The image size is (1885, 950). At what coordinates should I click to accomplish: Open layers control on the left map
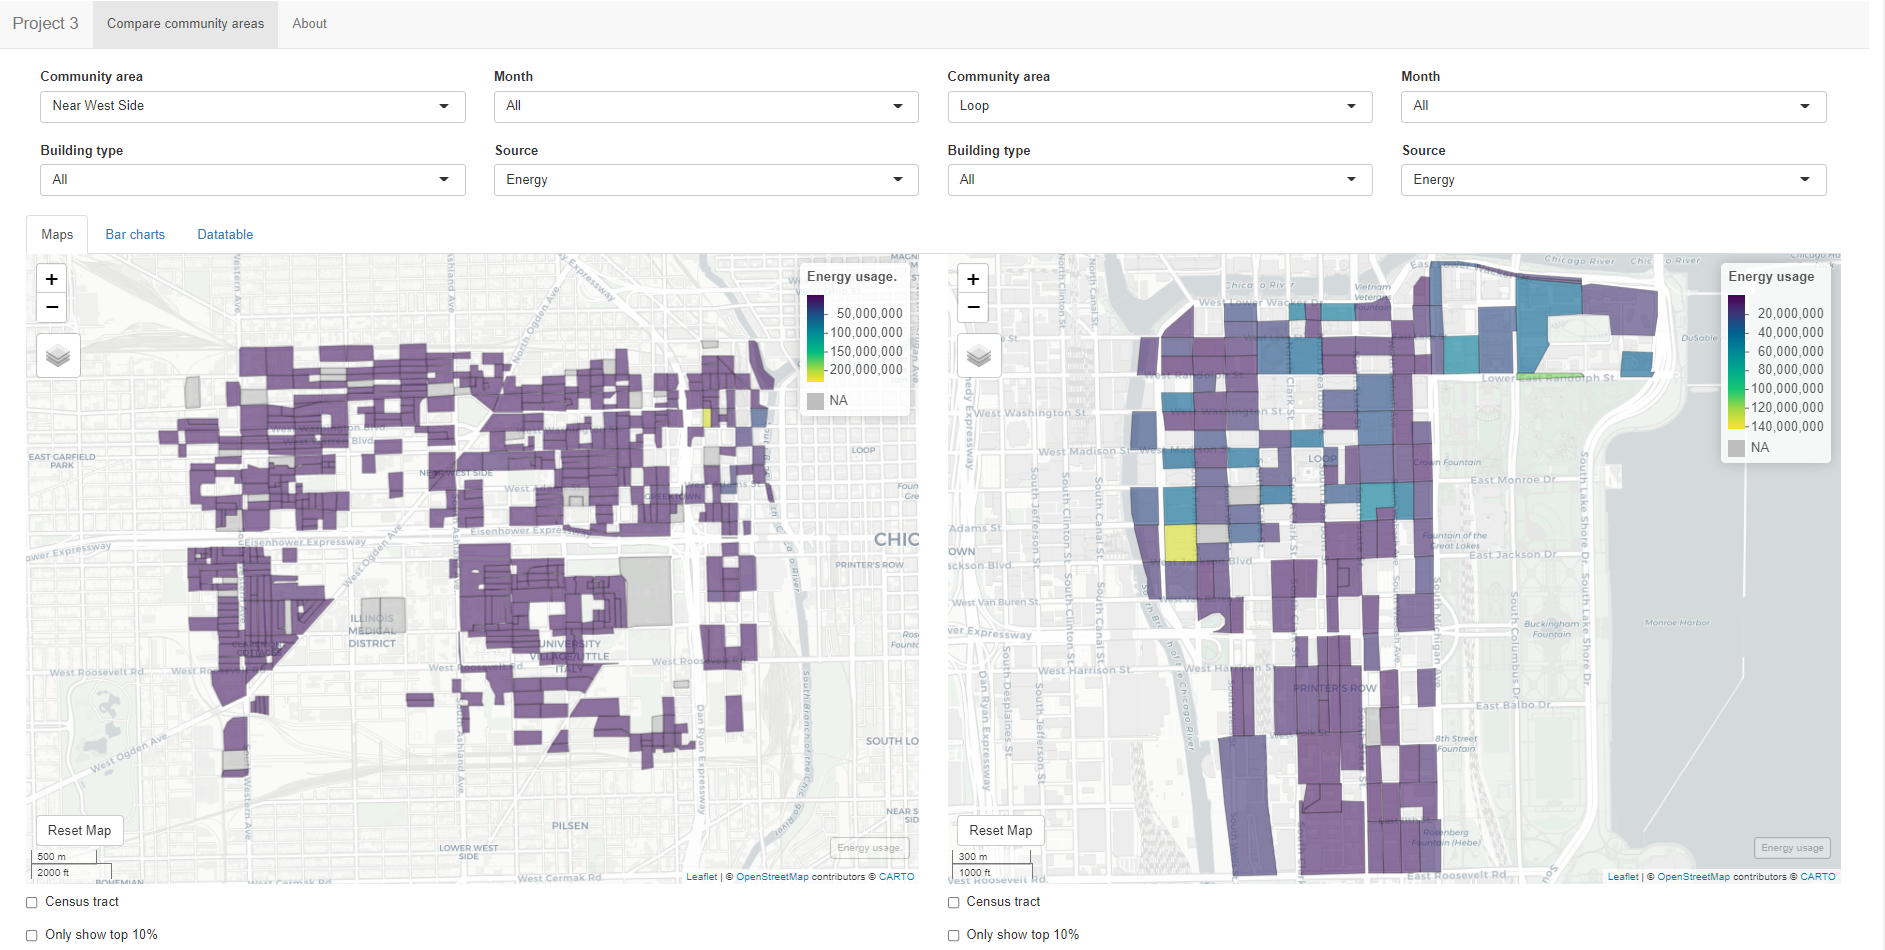click(x=58, y=356)
